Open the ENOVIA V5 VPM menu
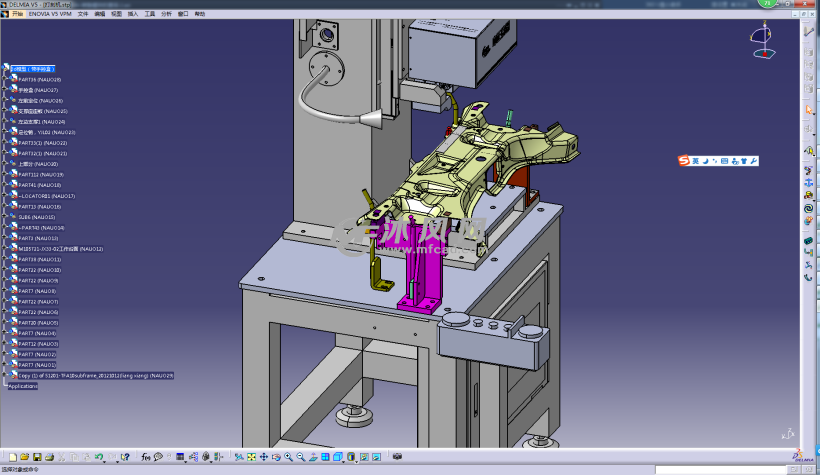The image size is (820, 475). 50,14
